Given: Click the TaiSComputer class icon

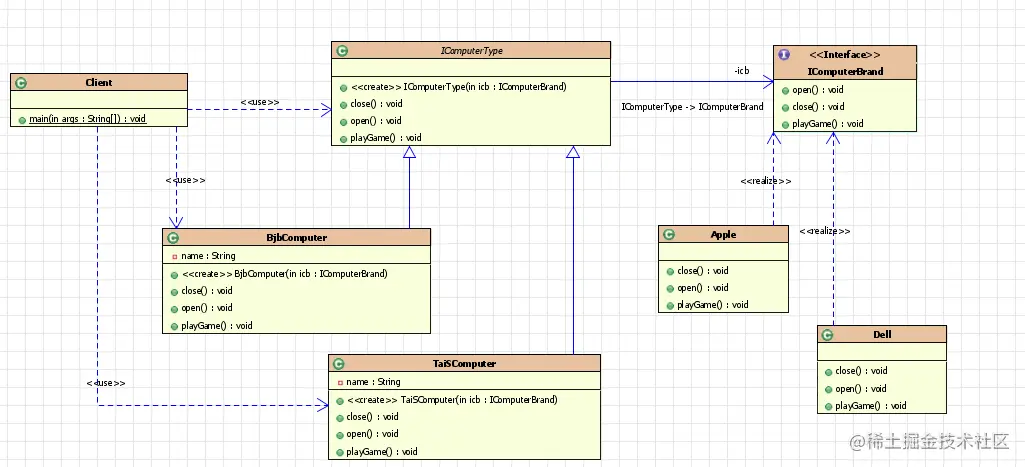Looking at the screenshot, I should click(338, 364).
